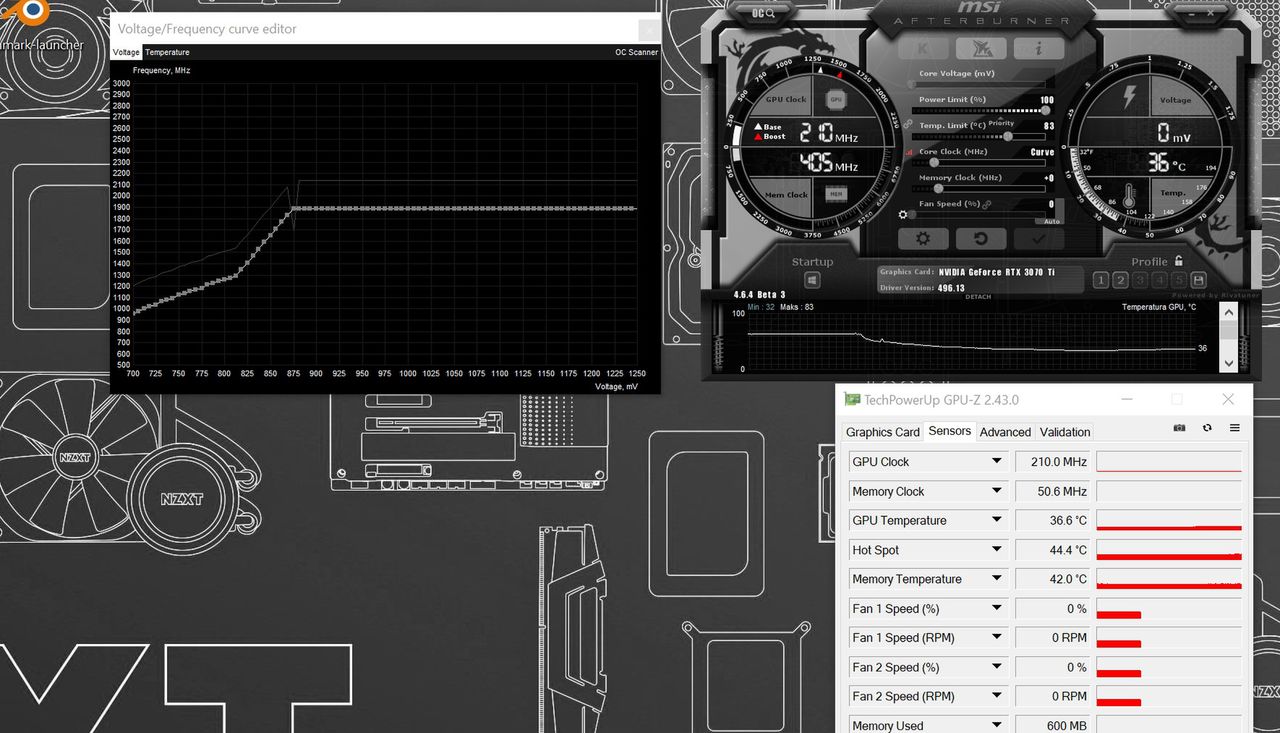Screen dimensions: 1280x733
Task: Adjust the Temp. Limit slider handle
Action: 1008,136
